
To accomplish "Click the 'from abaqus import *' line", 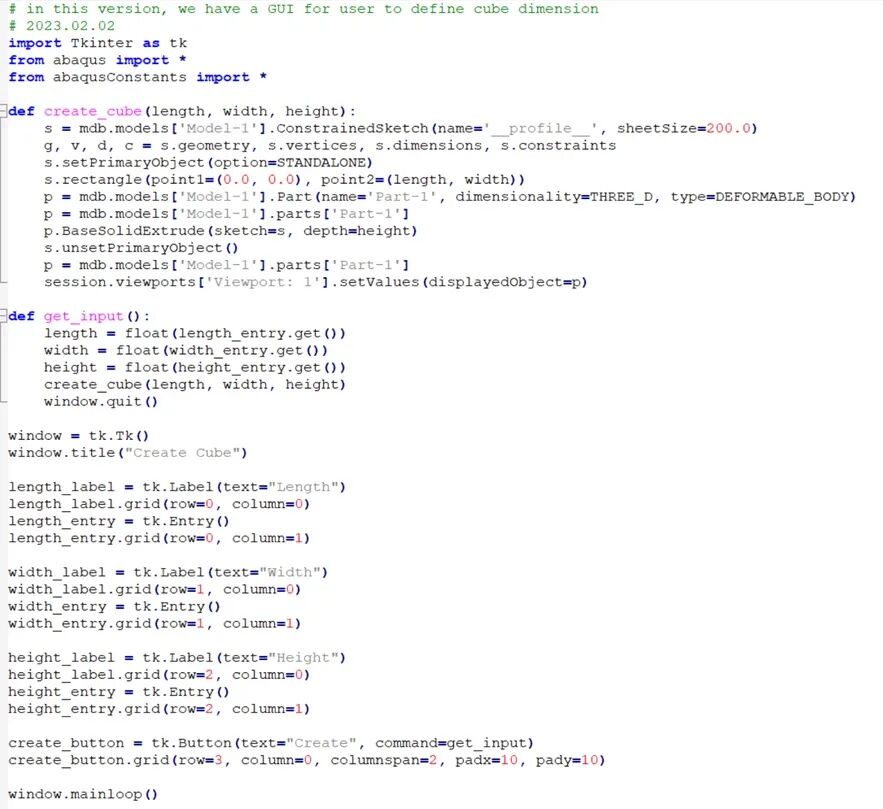I will (x=97, y=60).
